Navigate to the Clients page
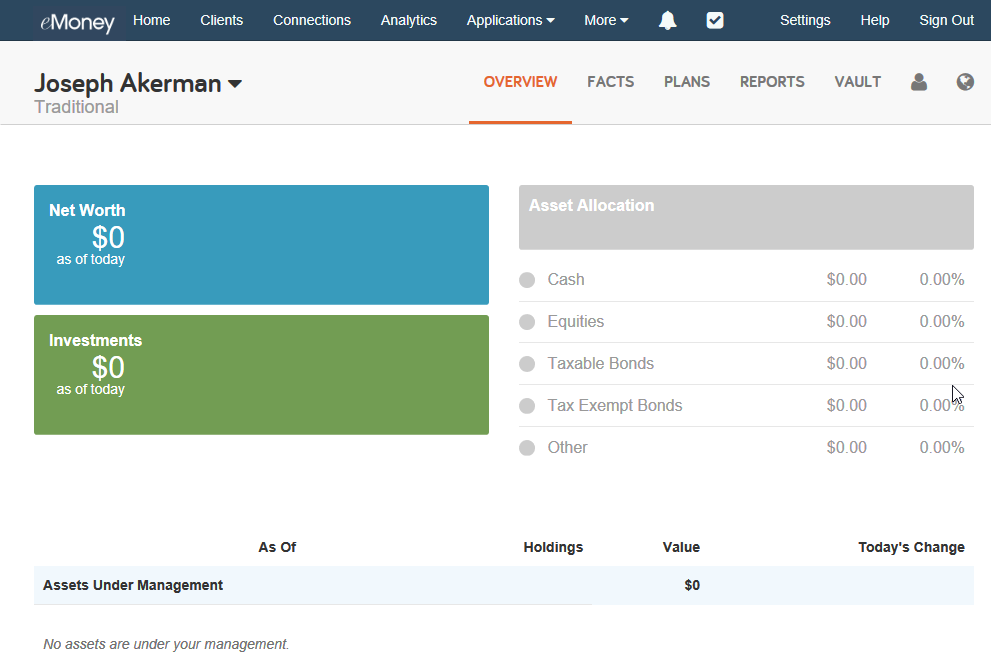 click(x=221, y=19)
